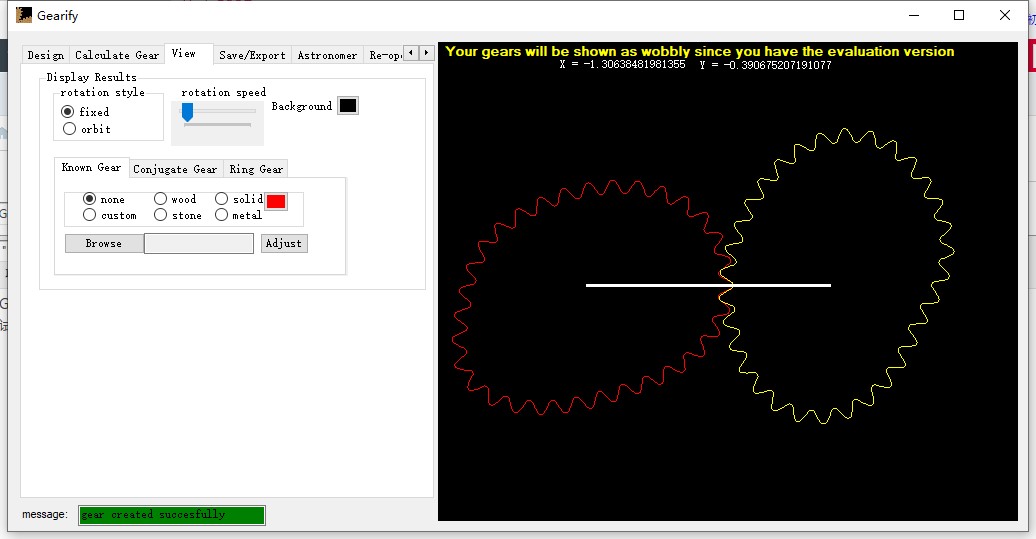Close the Gearify window
The width and height of the screenshot is (1036, 539).
coord(1004,15)
